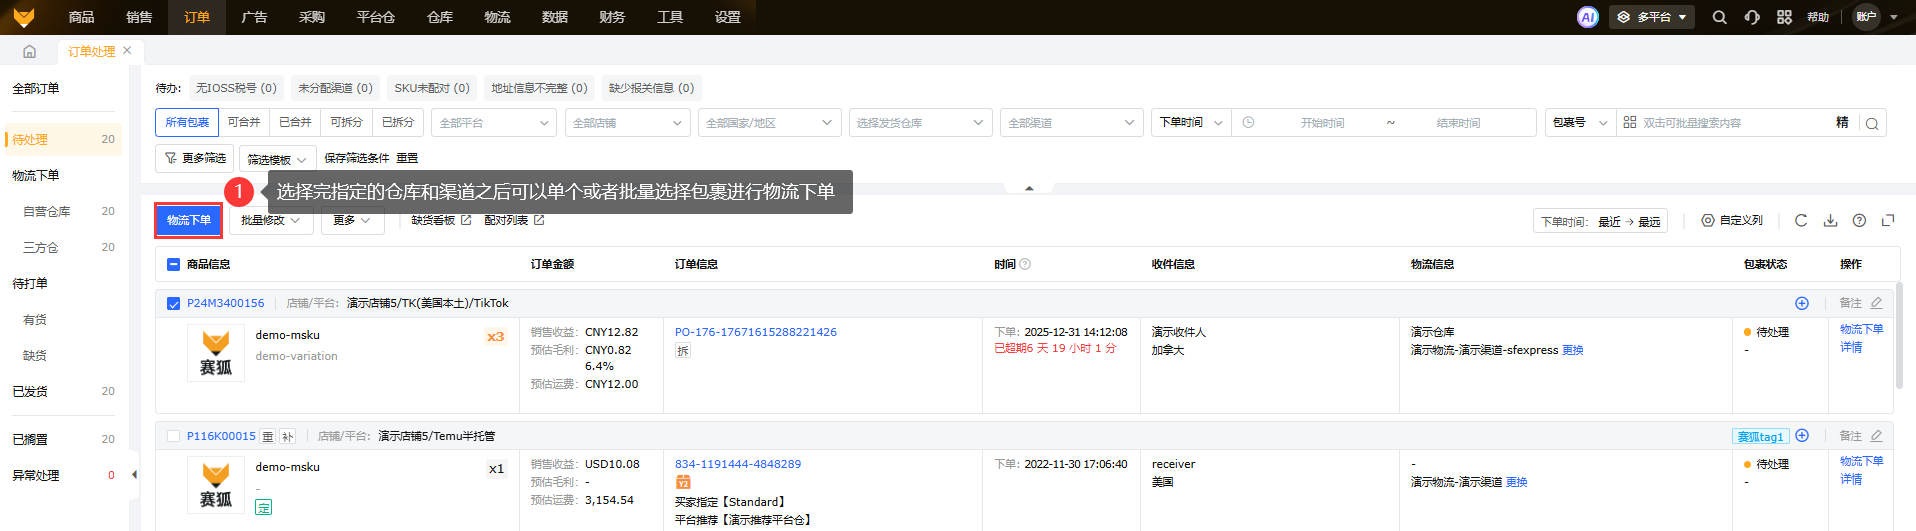The height and width of the screenshot is (531, 1916).
Task: Click the 重 tag on P116K00015
Action: (267, 436)
